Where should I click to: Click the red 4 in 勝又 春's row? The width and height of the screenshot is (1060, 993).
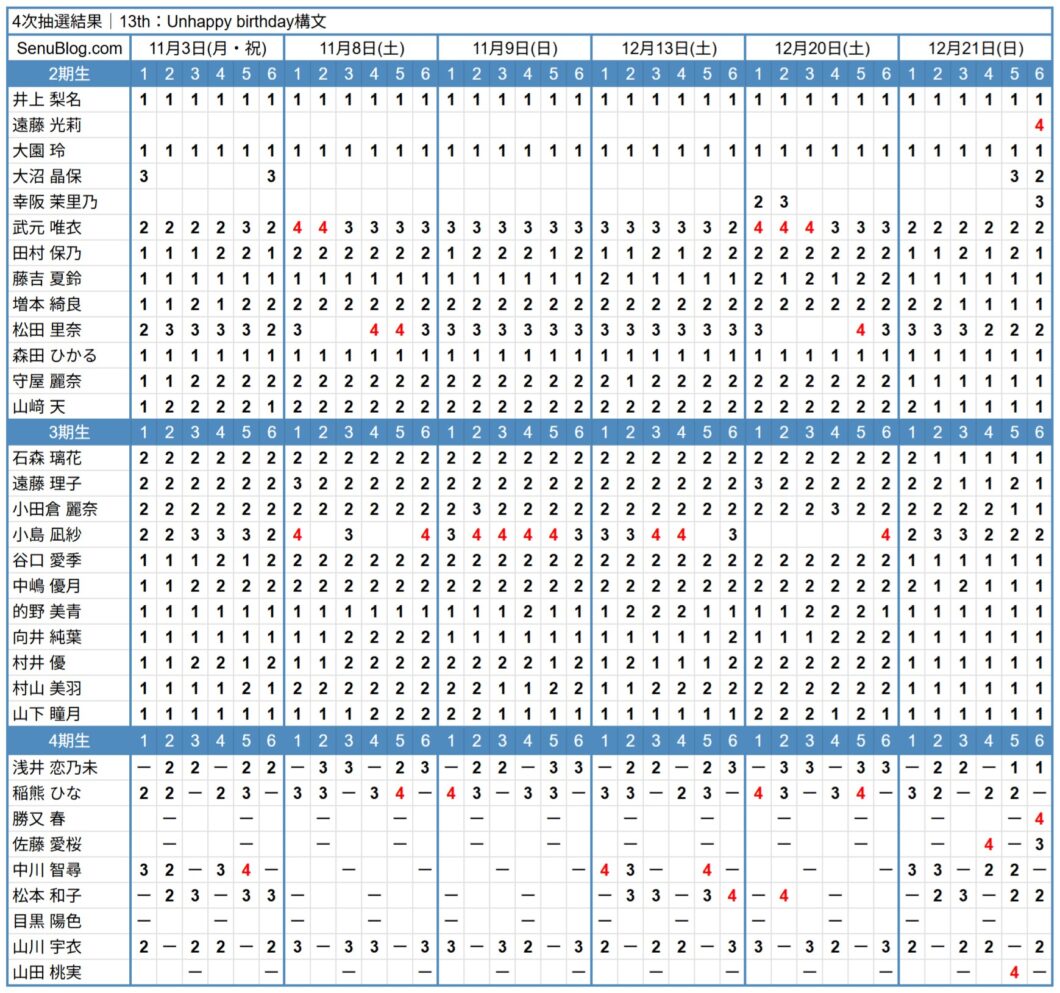tap(1039, 818)
